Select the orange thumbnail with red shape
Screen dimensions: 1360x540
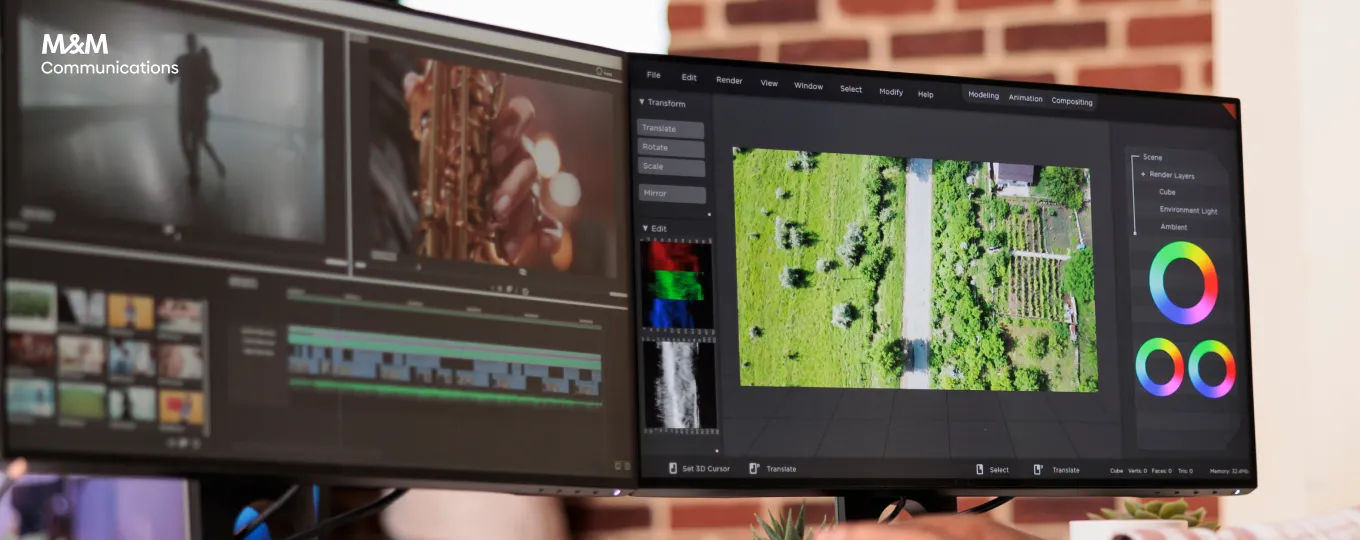pyautogui.click(x=181, y=406)
